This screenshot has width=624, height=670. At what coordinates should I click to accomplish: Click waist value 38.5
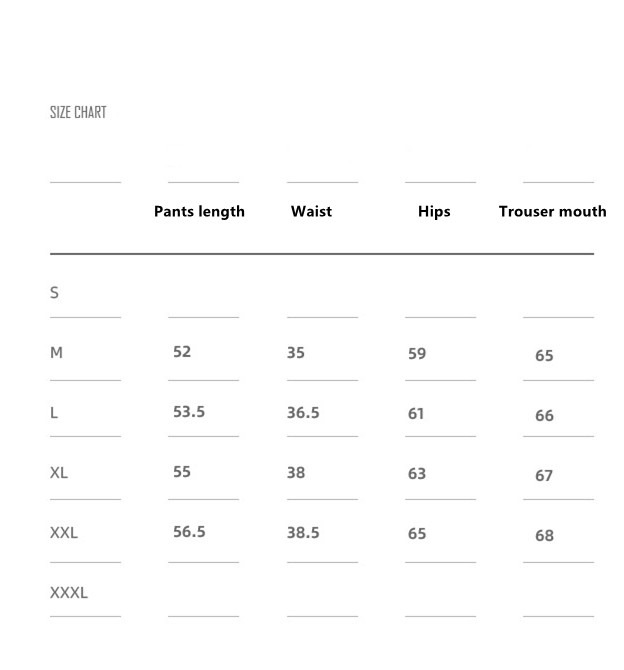click(303, 533)
